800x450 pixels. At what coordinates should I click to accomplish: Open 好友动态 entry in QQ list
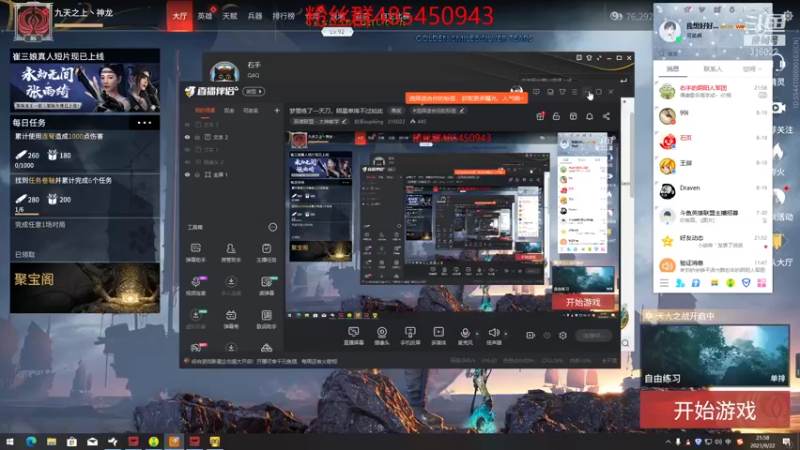coord(713,241)
